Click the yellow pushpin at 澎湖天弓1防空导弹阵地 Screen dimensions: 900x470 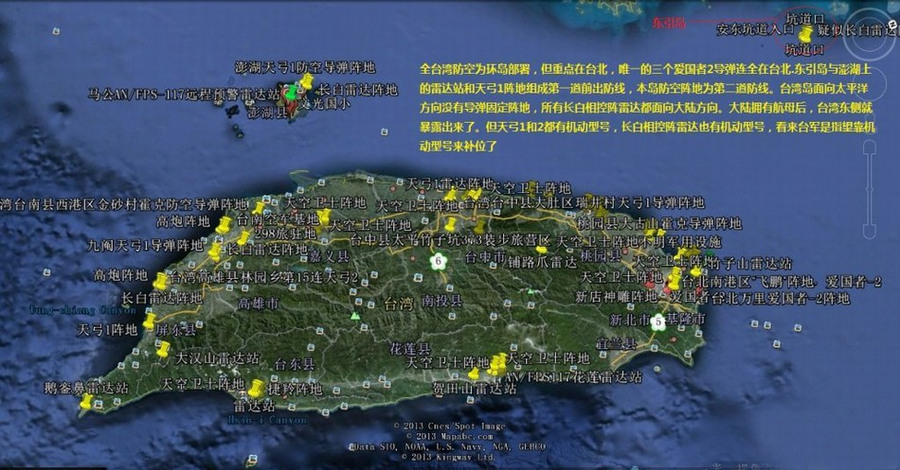tap(306, 82)
